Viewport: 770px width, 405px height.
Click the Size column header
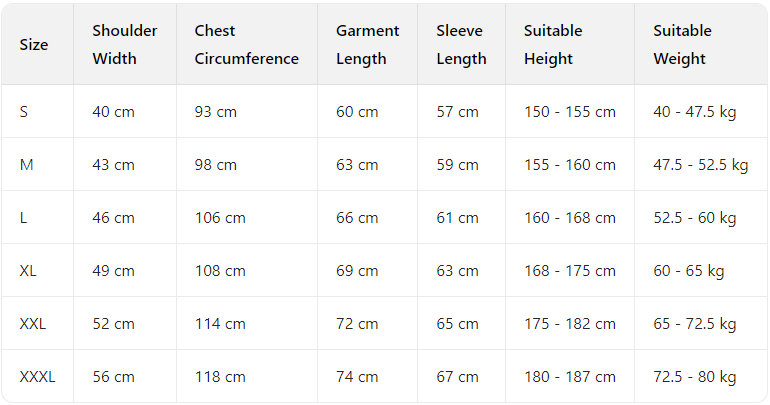click(34, 45)
